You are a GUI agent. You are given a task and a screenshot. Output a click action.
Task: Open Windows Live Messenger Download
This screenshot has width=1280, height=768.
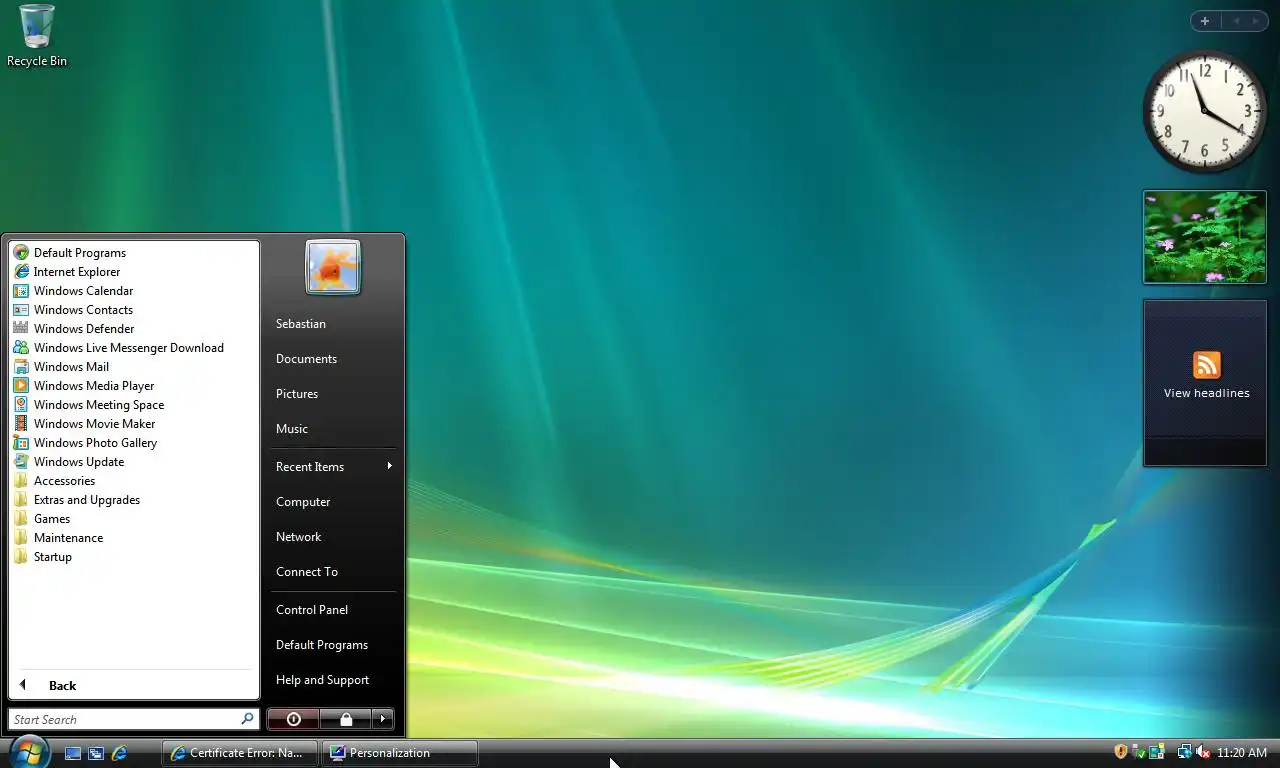click(x=134, y=348)
